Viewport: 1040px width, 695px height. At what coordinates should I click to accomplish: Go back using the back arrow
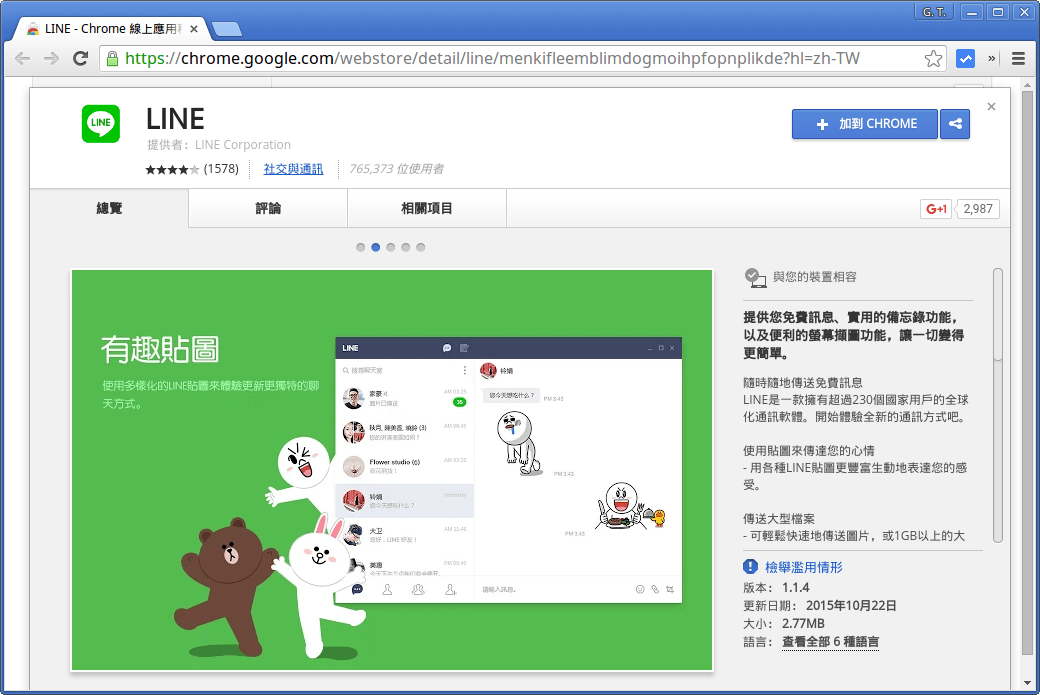[23, 59]
